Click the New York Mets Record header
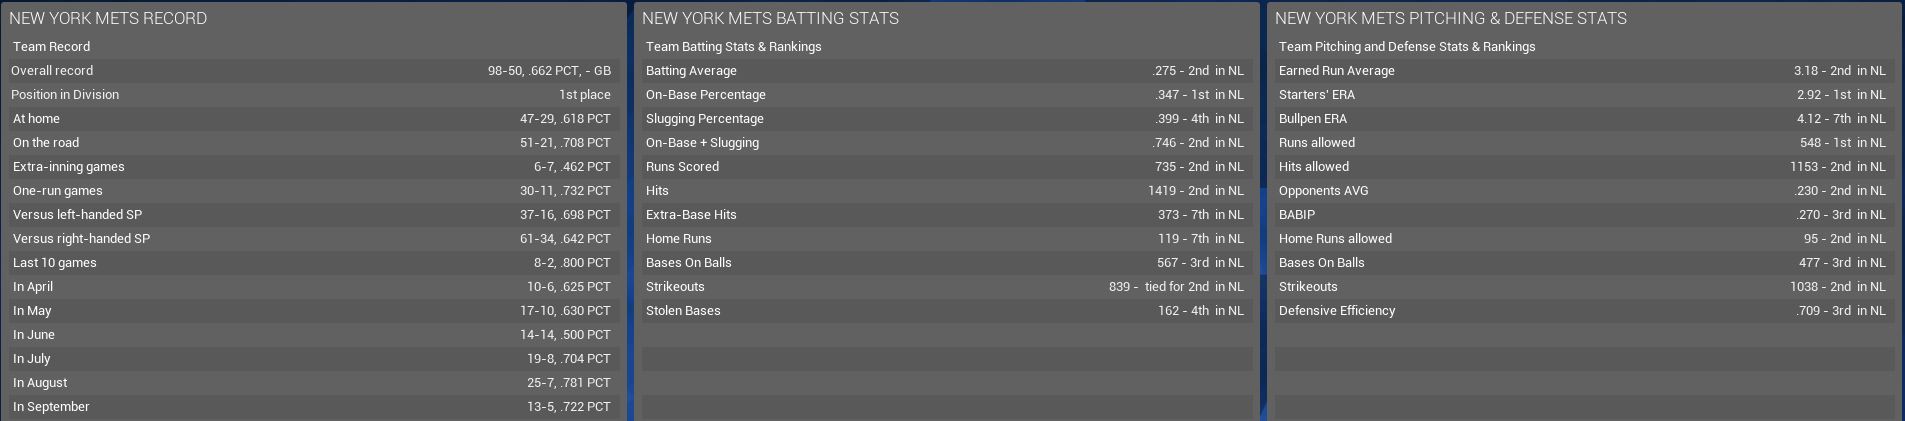The width and height of the screenshot is (1905, 421). tap(108, 18)
